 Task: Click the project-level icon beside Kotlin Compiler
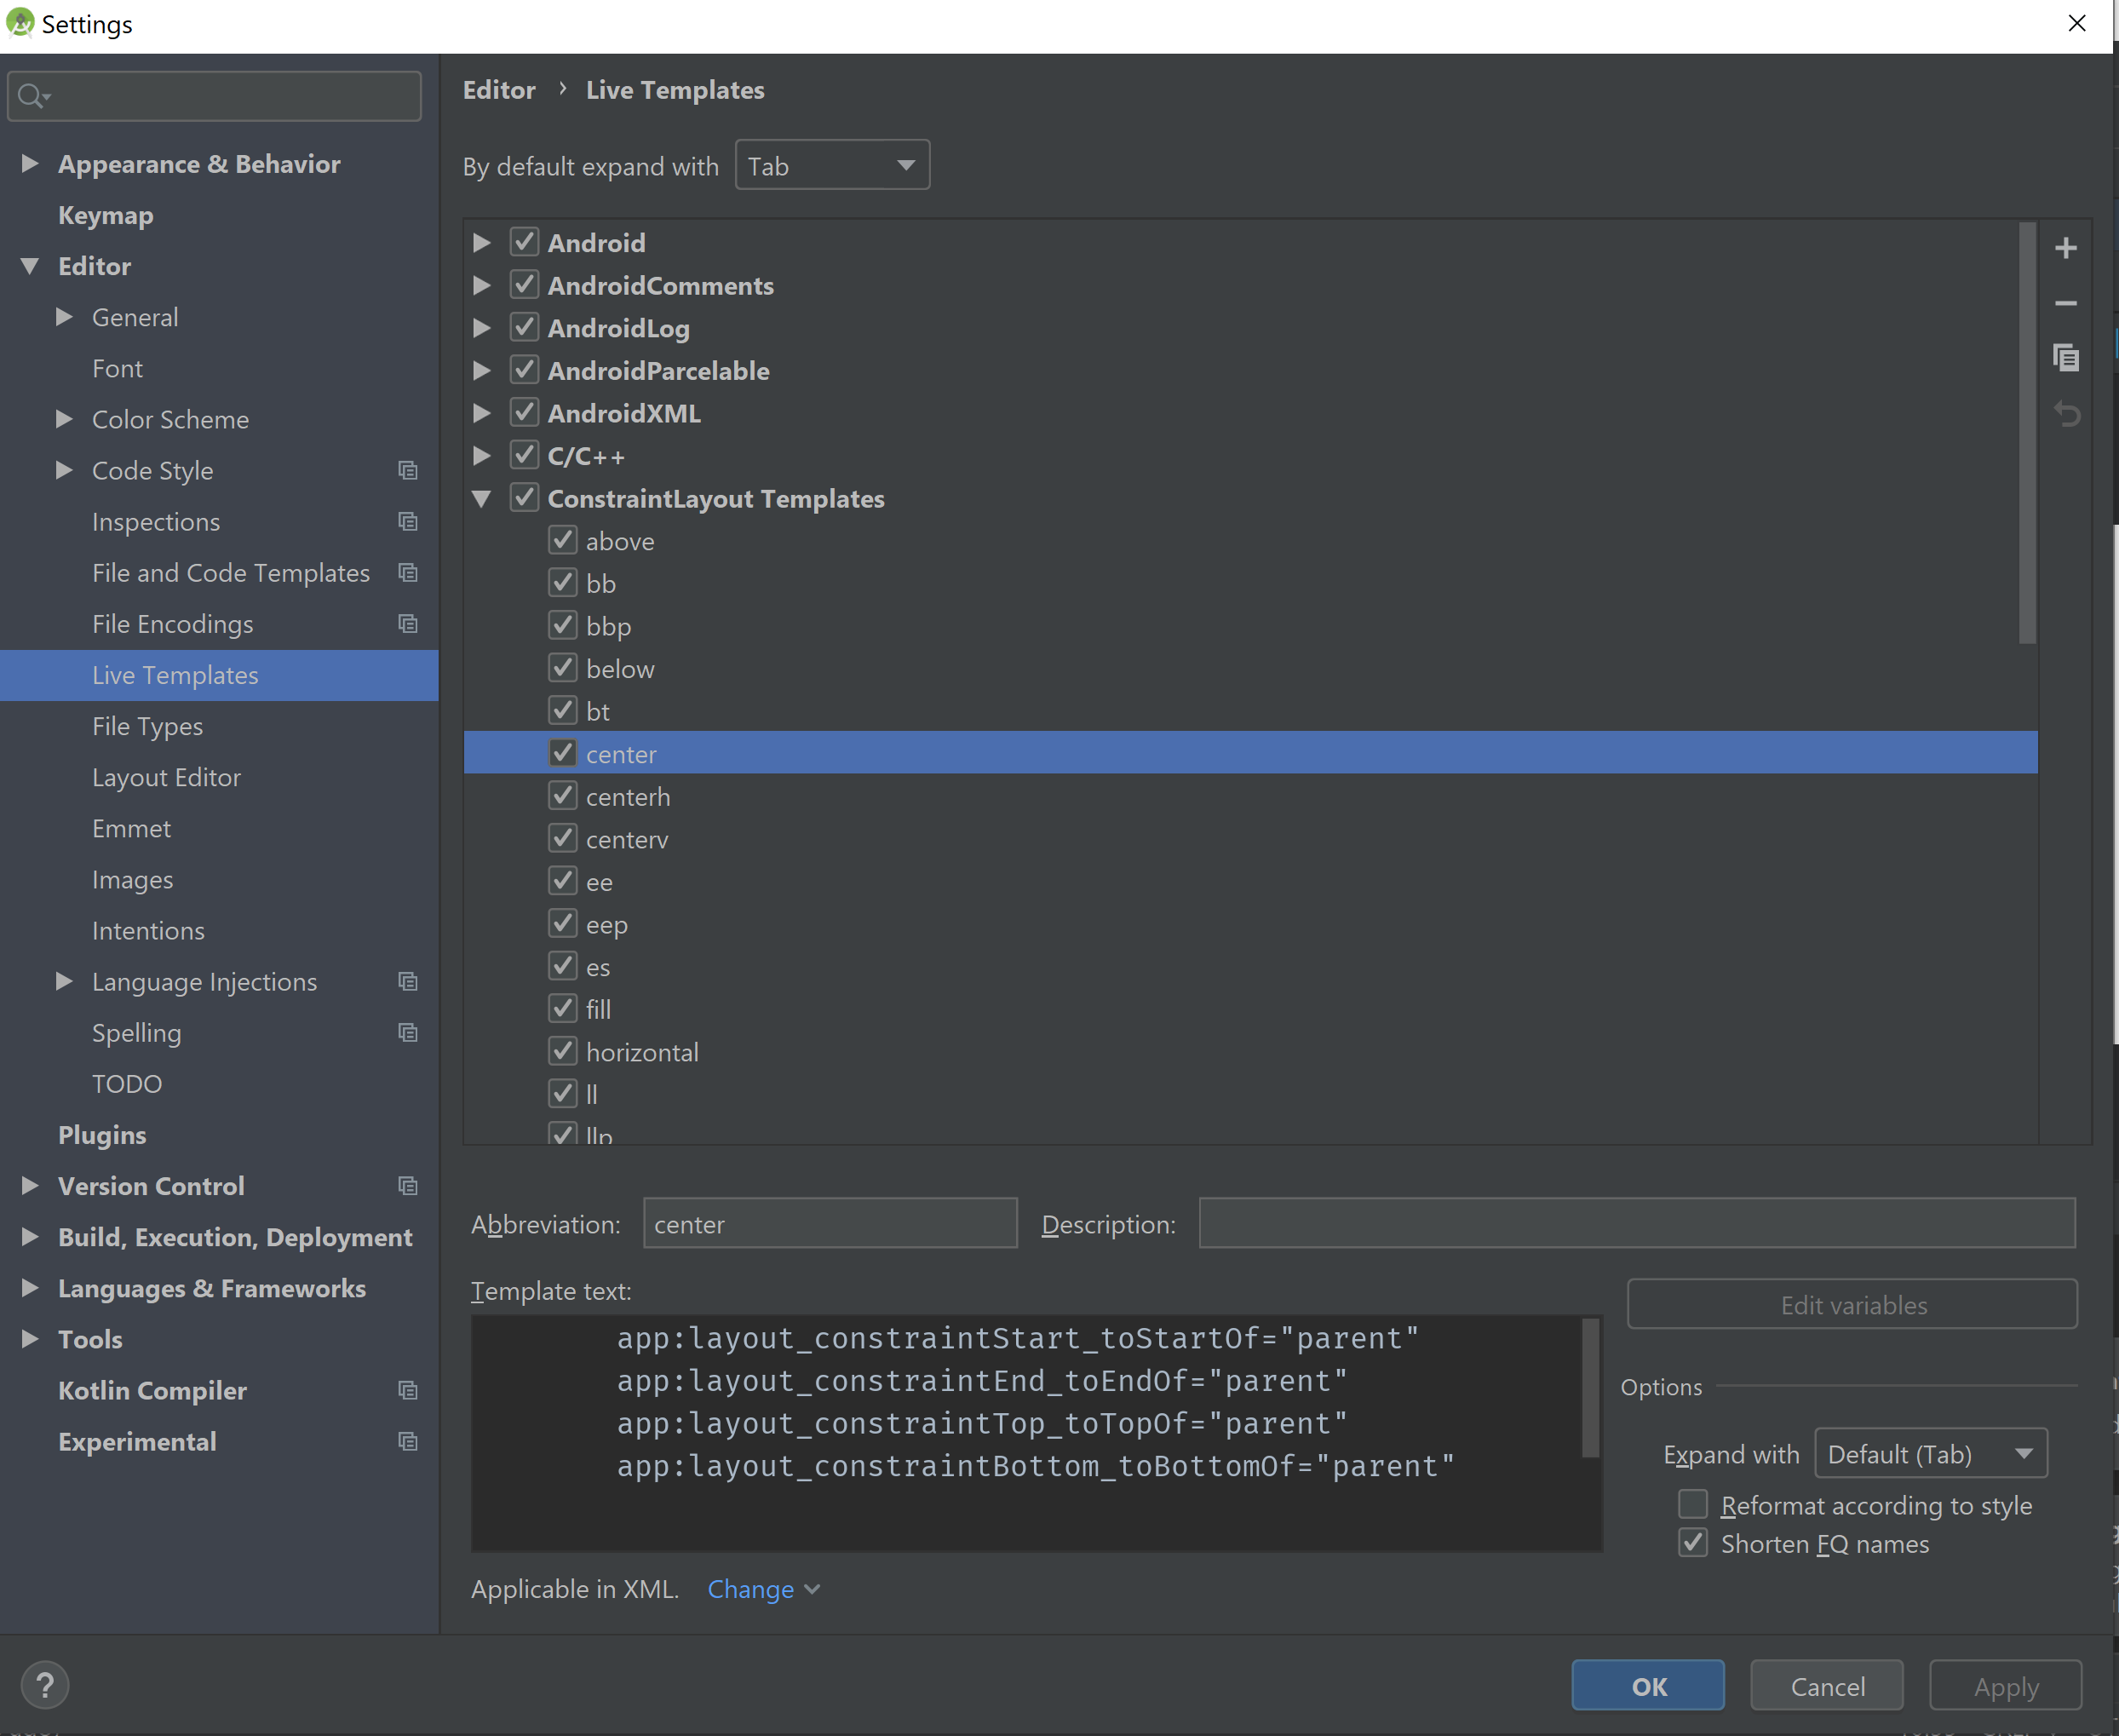pyautogui.click(x=407, y=1390)
